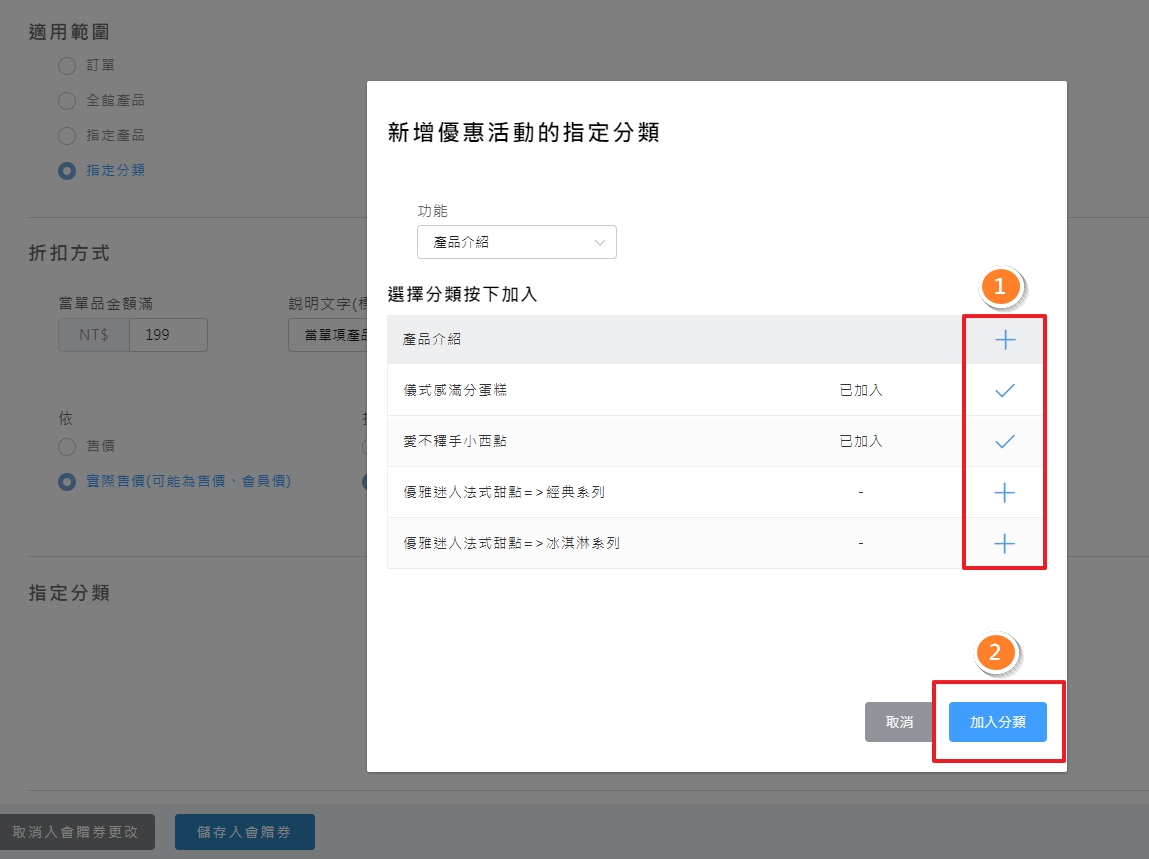Click the chevron arrow on the 功能 selector
This screenshot has width=1149, height=859.
pyautogui.click(x=599, y=242)
